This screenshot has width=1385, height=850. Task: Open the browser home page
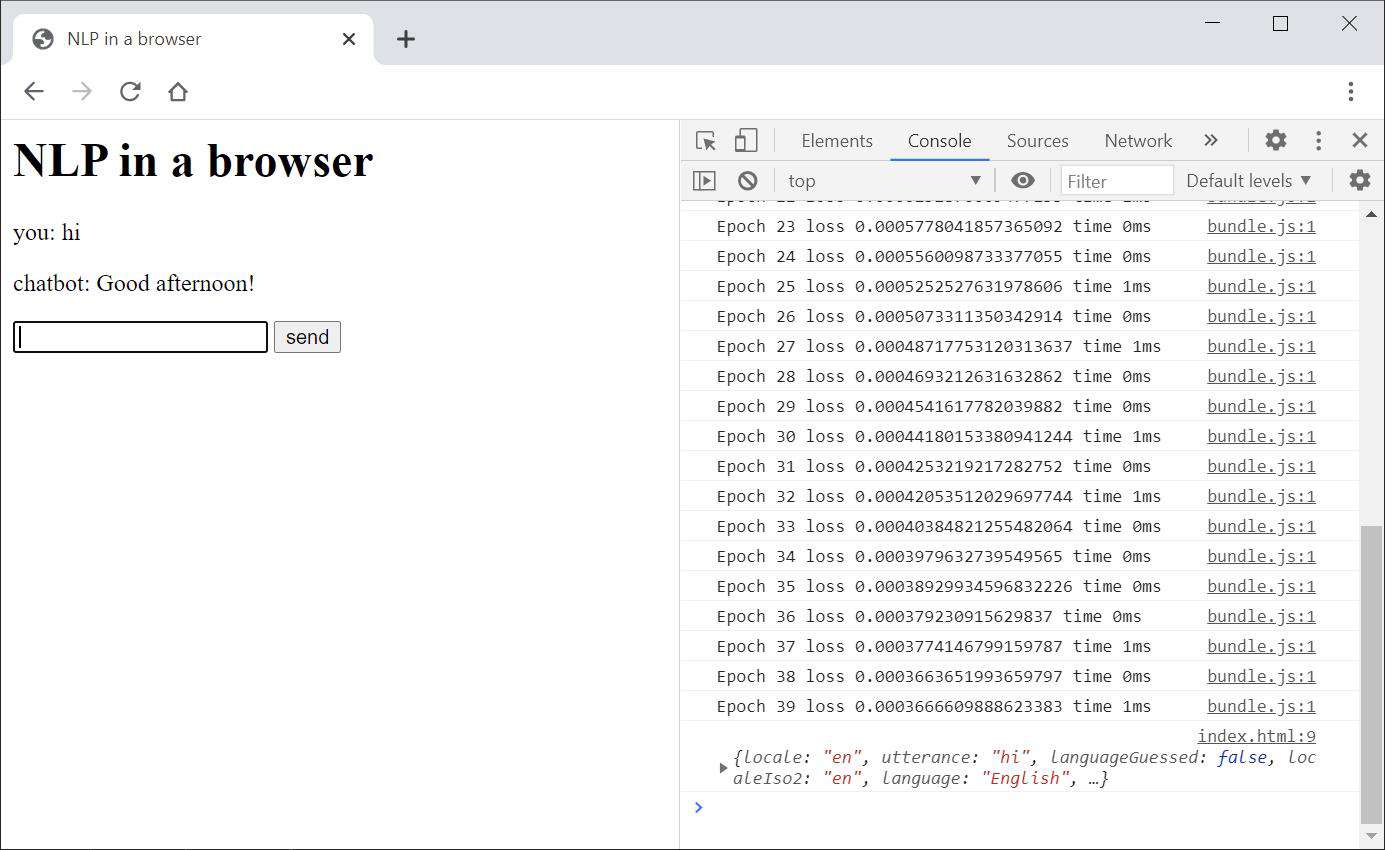coord(178,92)
